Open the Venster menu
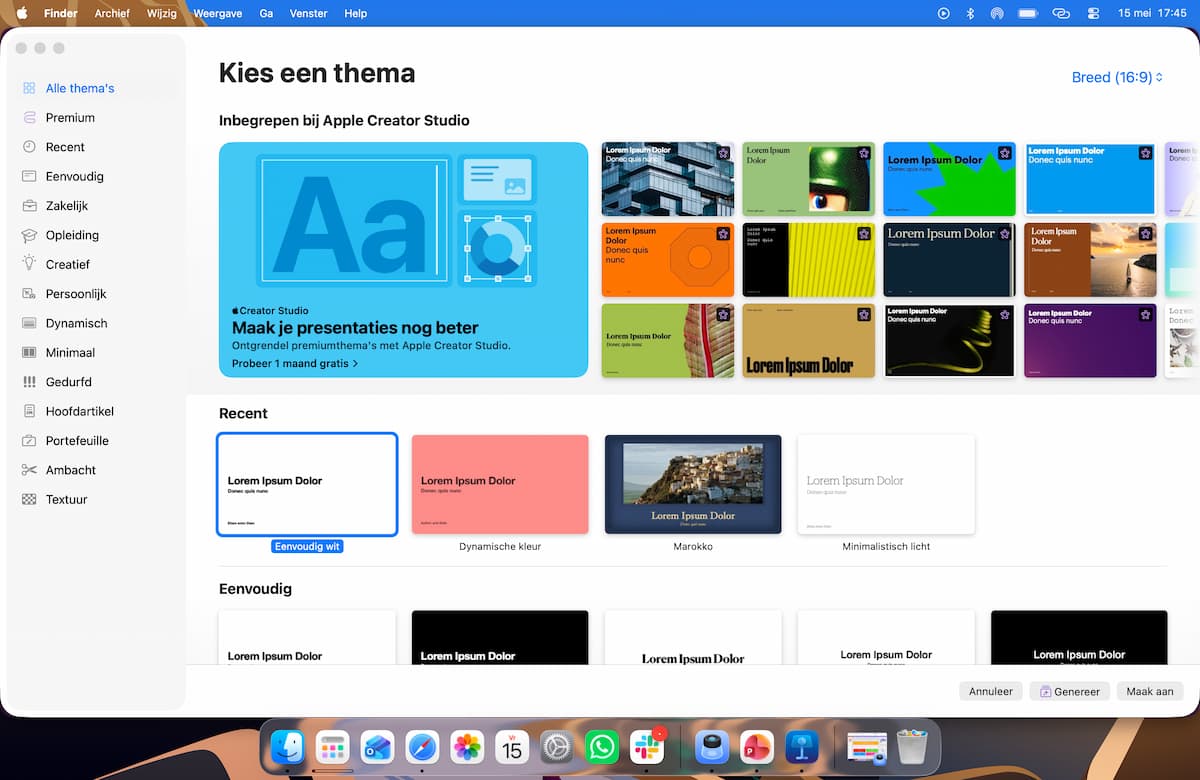1200x780 pixels. [x=308, y=13]
